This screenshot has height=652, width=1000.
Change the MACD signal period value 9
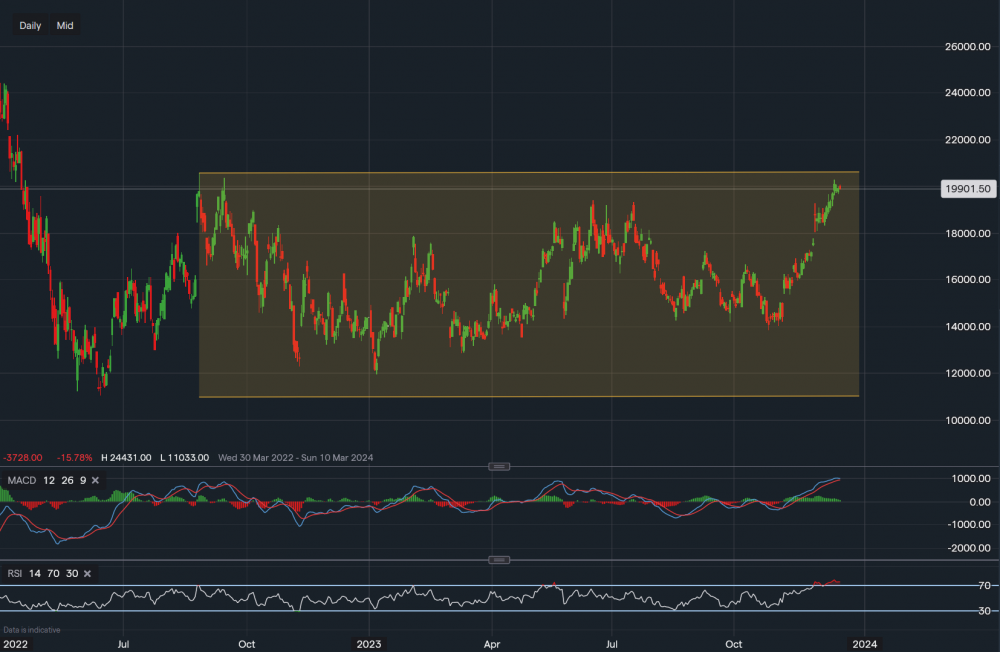pos(80,481)
